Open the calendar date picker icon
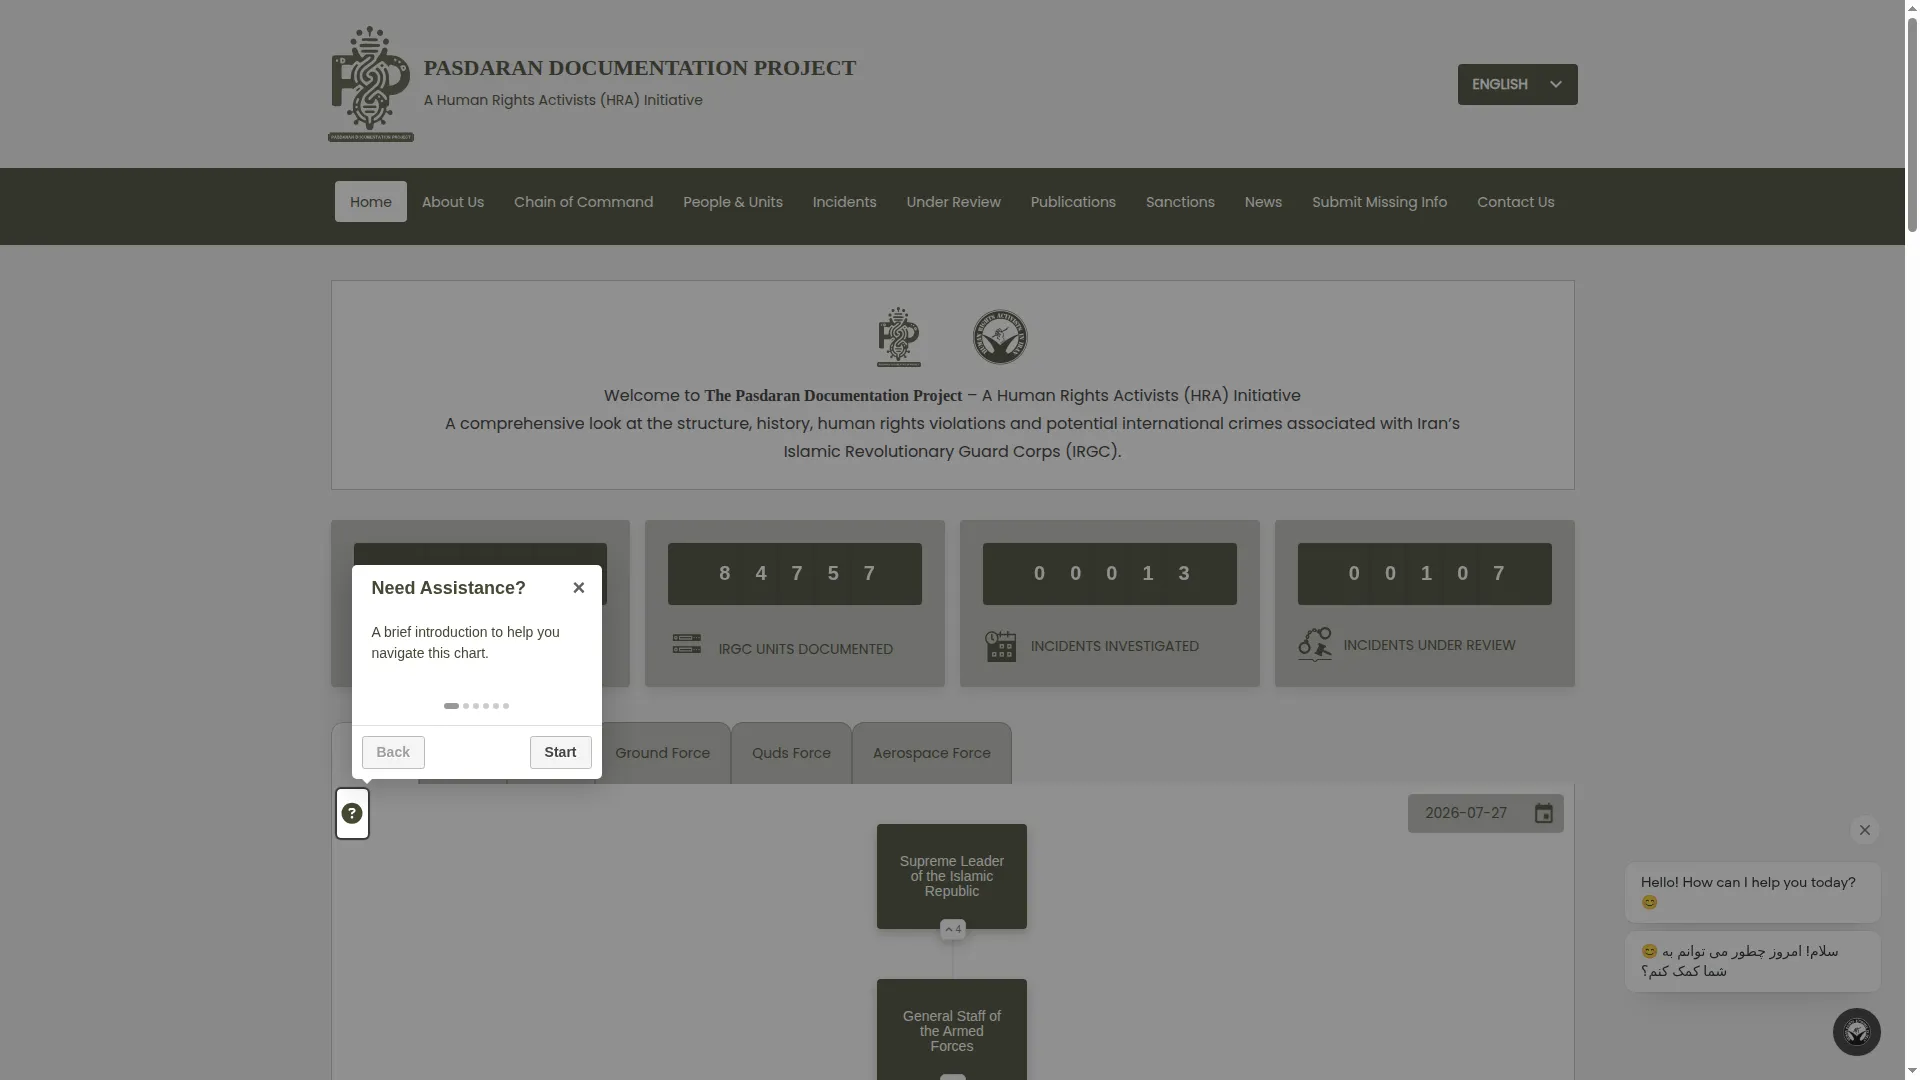Viewport: 1920px width, 1080px height. [1543, 814]
